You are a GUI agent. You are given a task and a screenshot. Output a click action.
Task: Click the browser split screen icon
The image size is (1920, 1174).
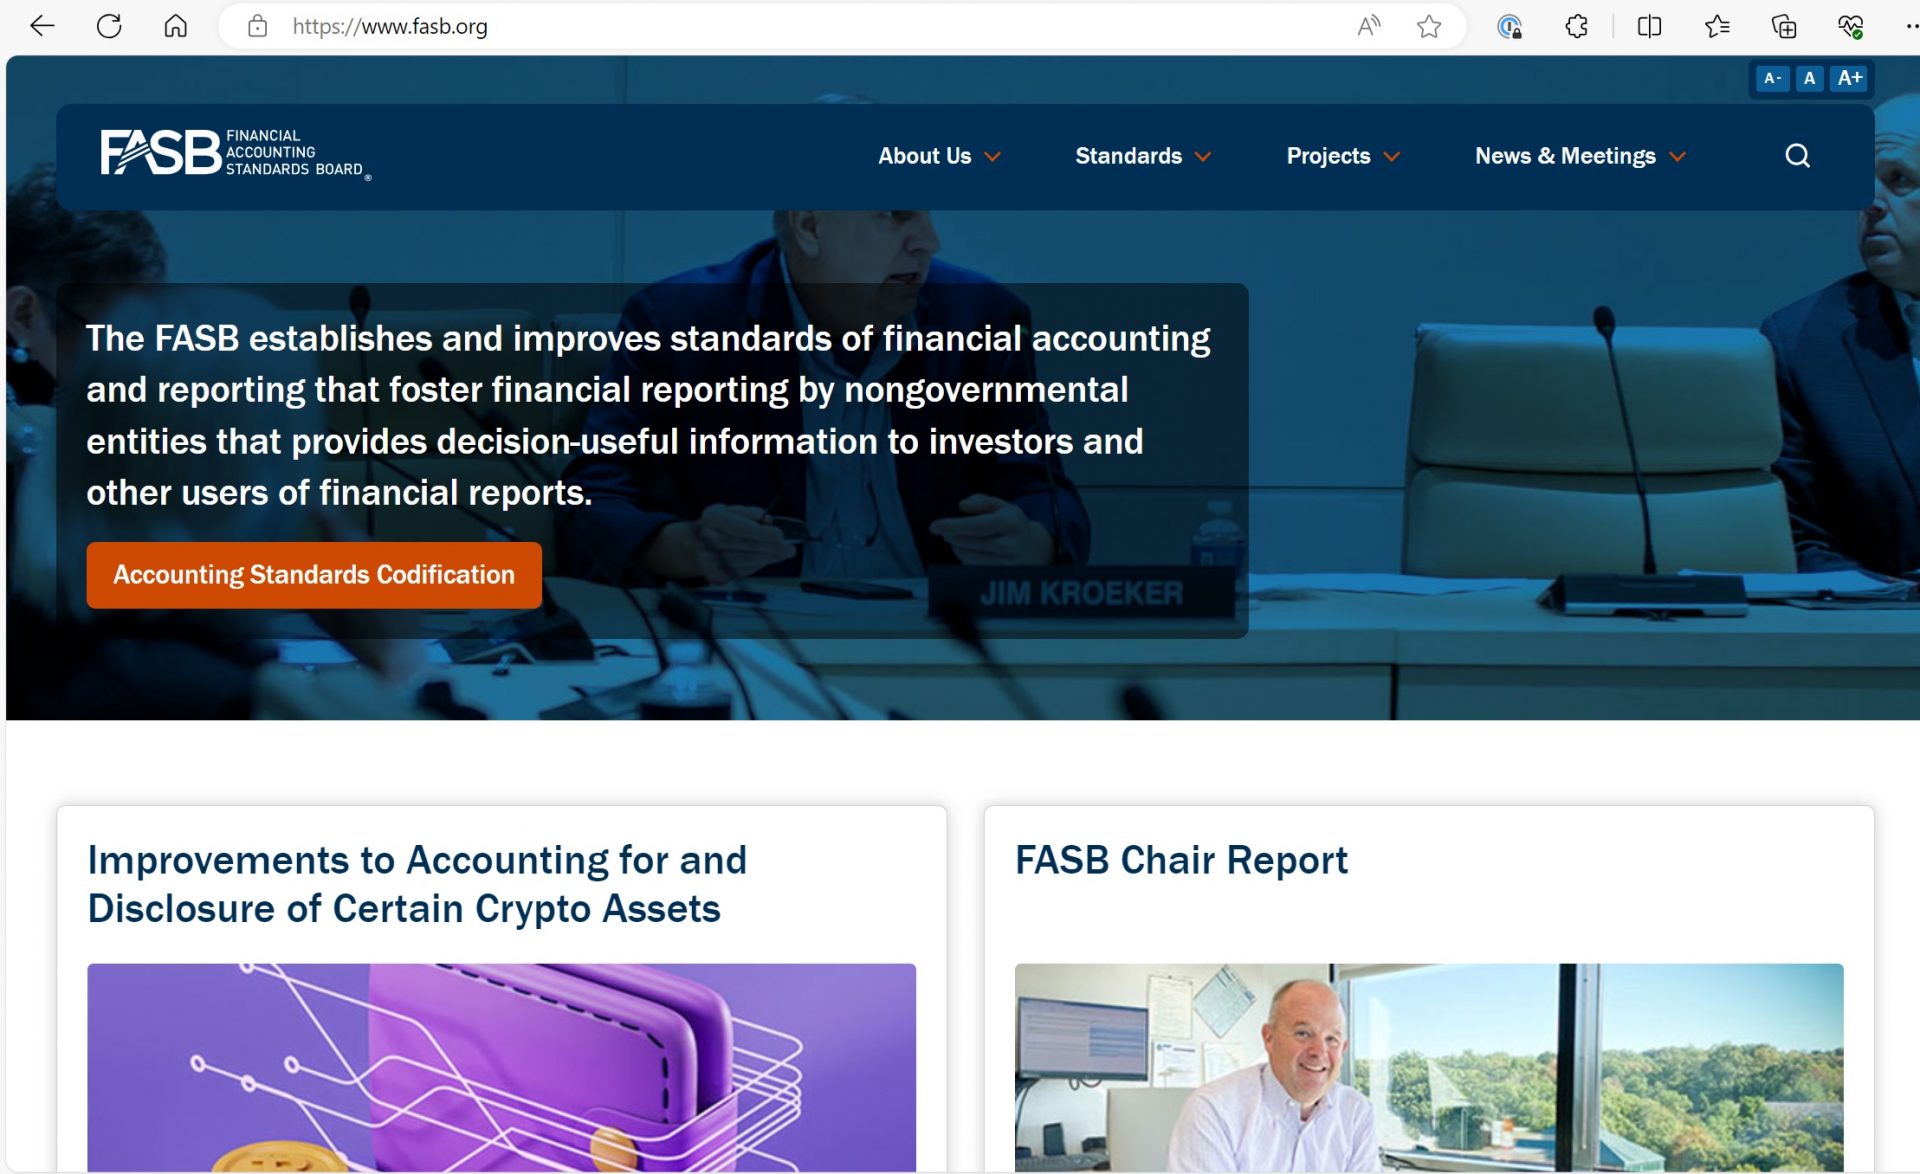tap(1646, 25)
